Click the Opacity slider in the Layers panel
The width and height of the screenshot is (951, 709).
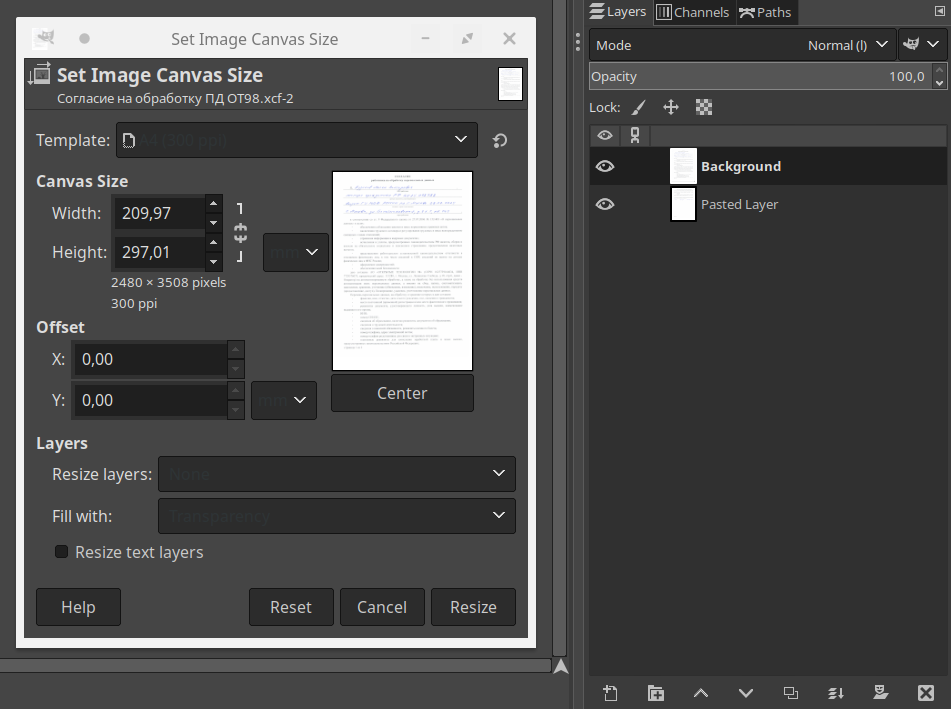[x=760, y=76]
